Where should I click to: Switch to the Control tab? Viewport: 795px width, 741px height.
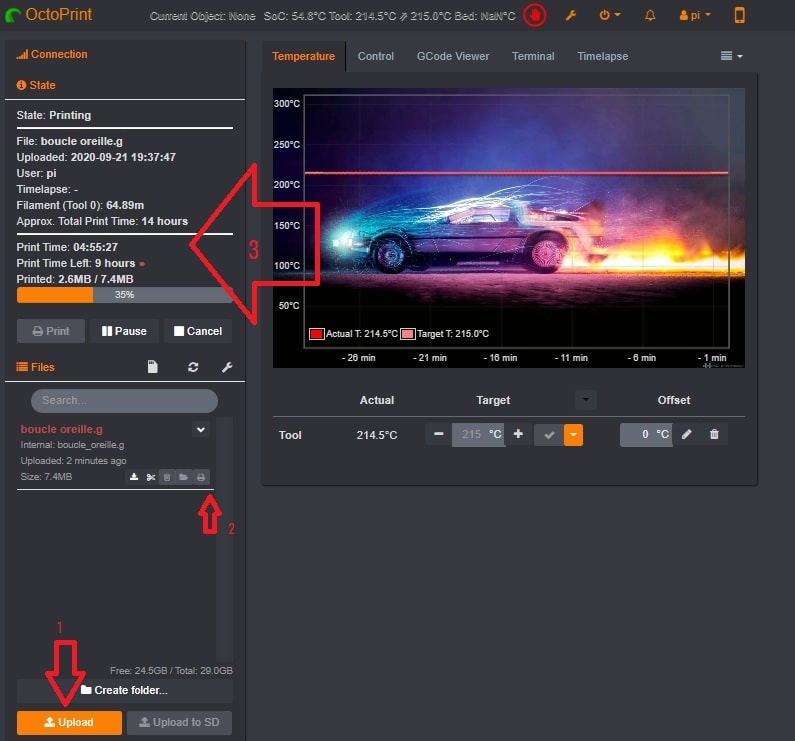(x=376, y=56)
